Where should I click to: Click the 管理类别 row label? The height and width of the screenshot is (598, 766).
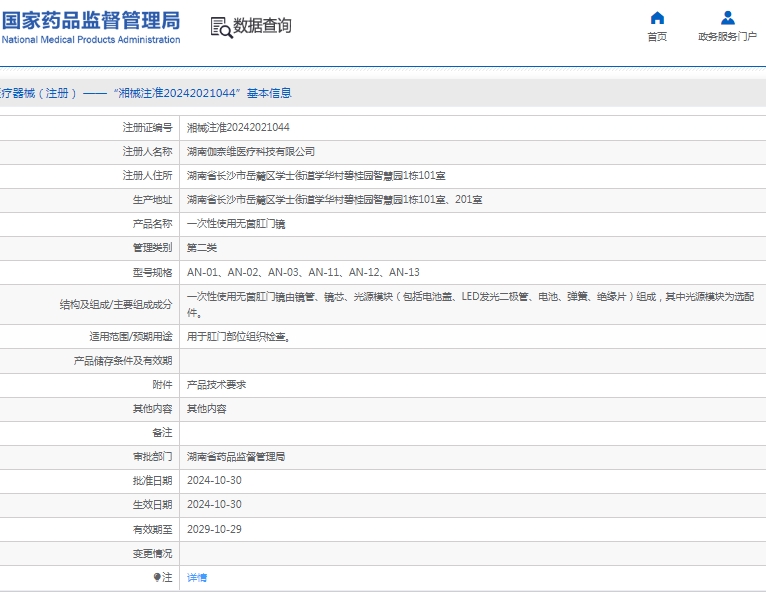tap(152, 248)
